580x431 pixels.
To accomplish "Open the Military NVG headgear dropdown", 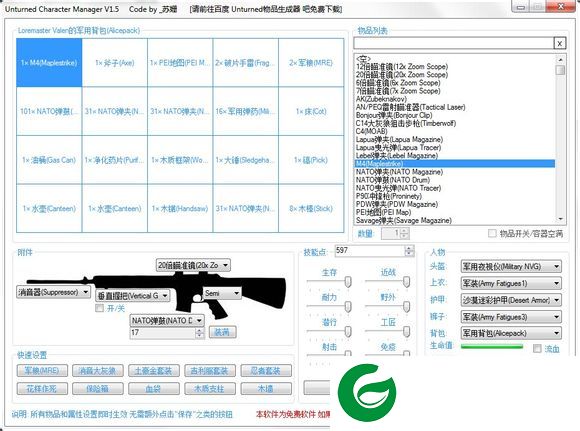I will (511, 266).
